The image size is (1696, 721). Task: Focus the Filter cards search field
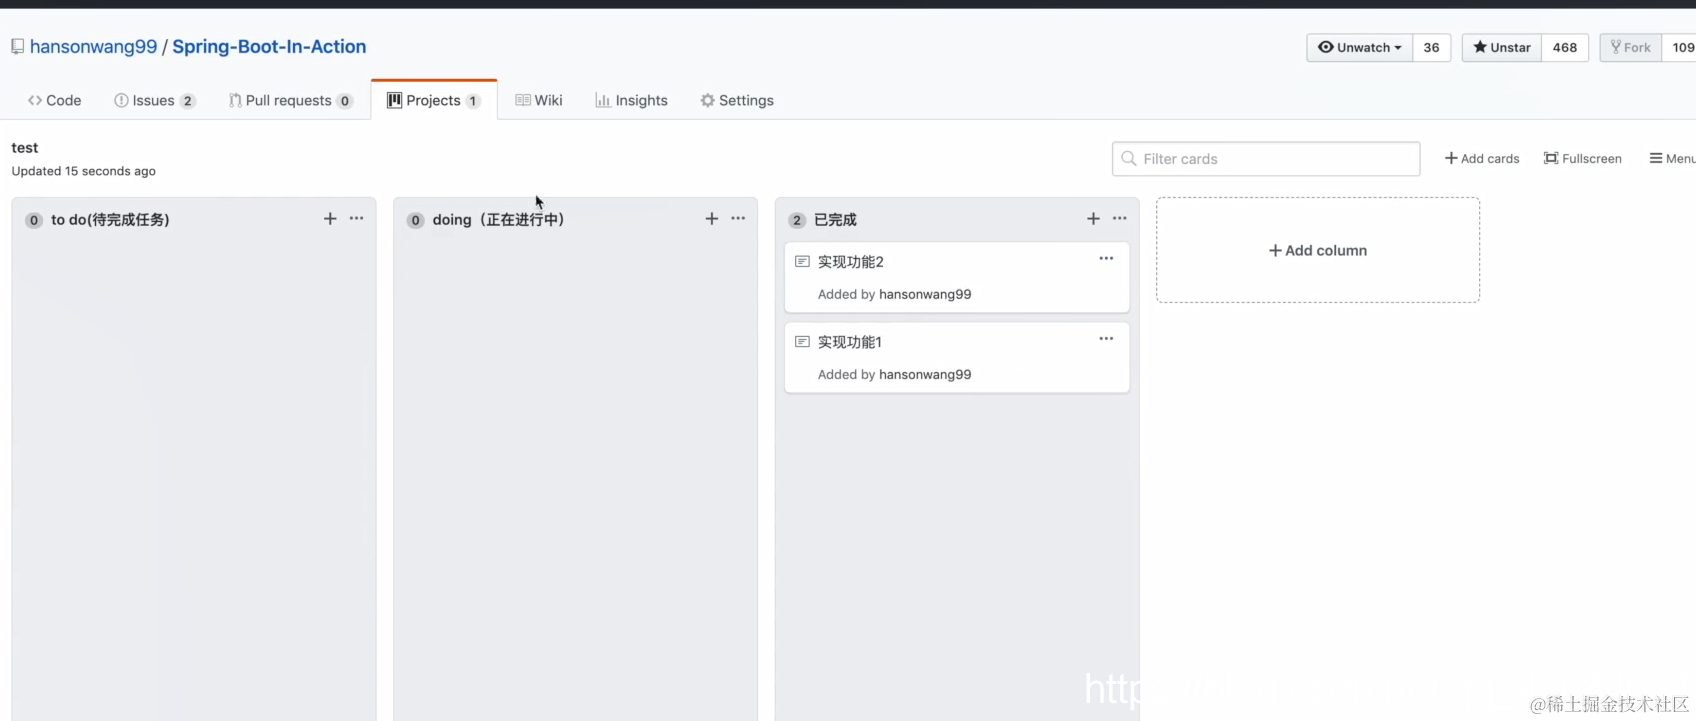pos(1266,159)
